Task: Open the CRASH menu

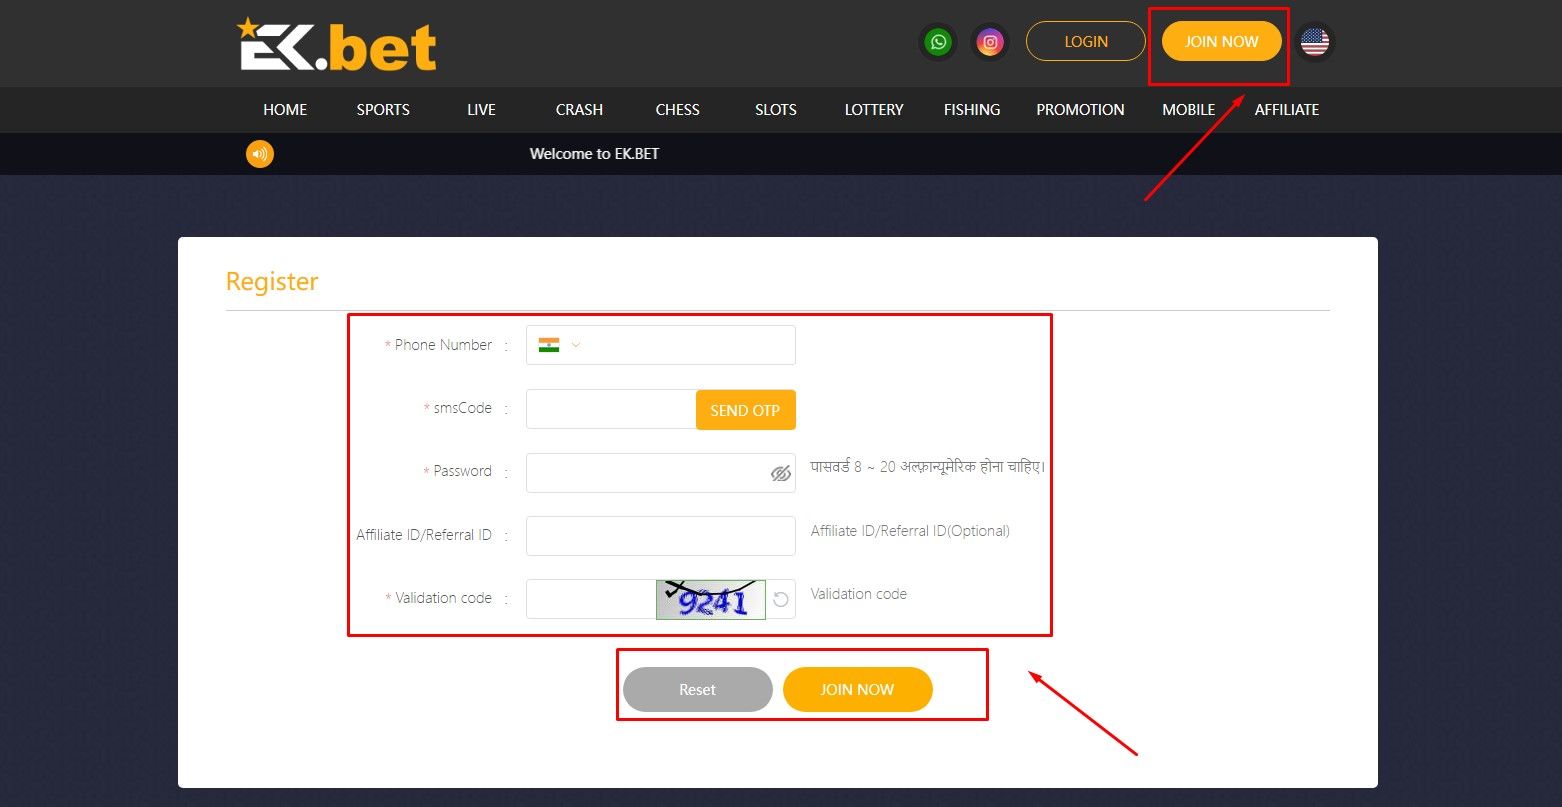Action: (579, 110)
